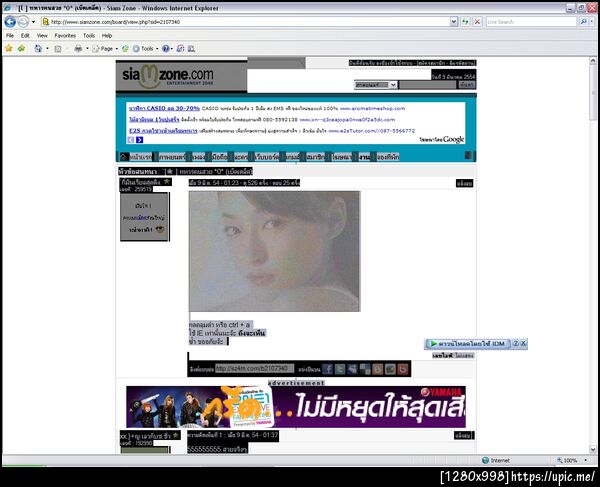Open the E2S tutor ad link
600x487 pixels.
[163, 131]
